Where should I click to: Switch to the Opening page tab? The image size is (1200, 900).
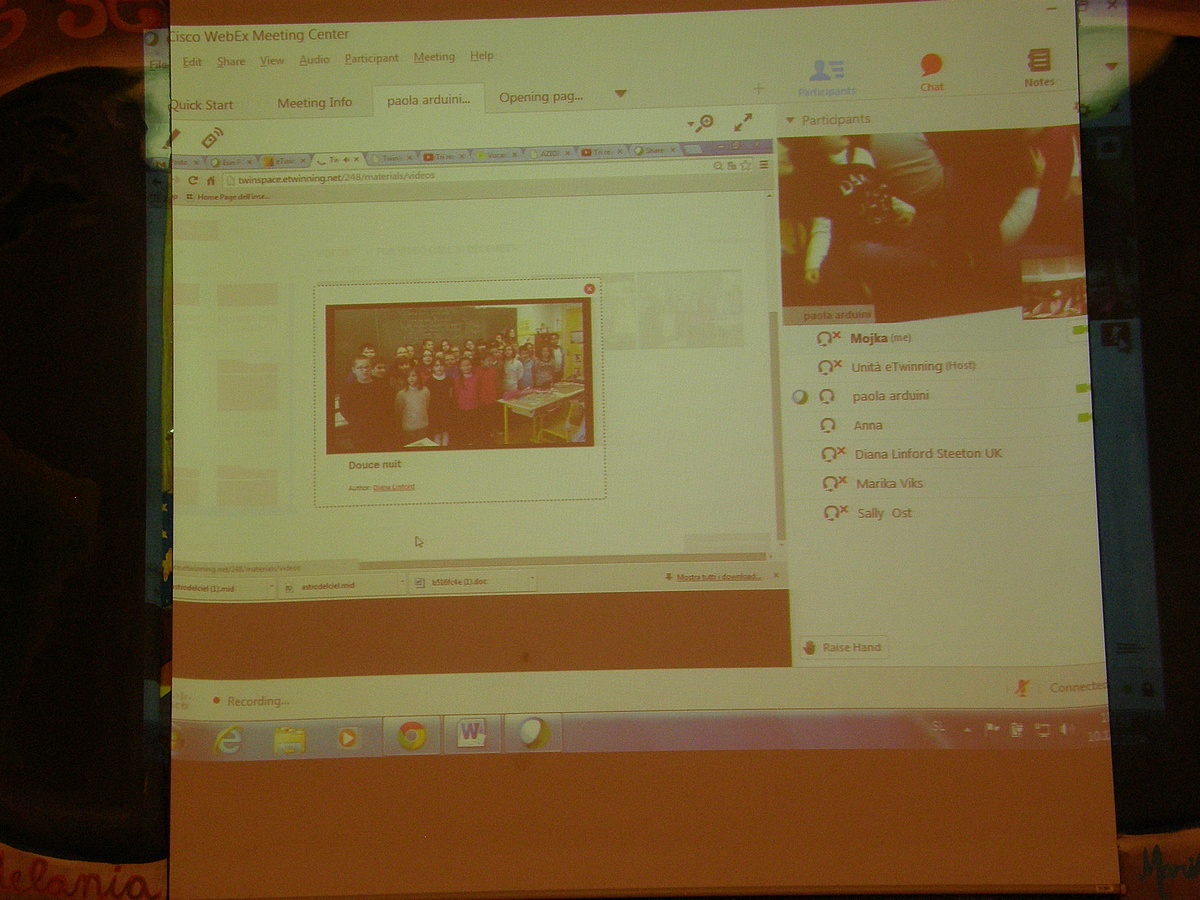click(x=541, y=97)
